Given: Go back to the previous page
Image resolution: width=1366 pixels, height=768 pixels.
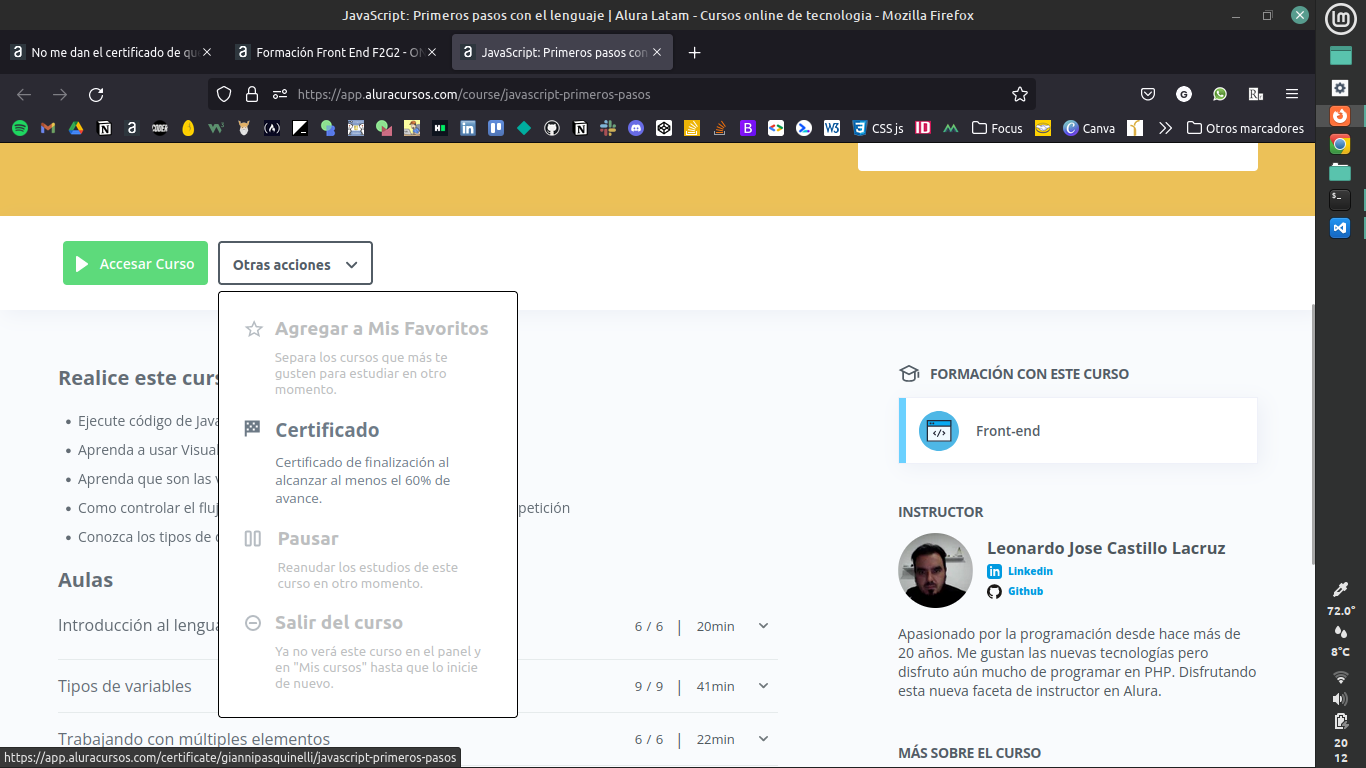Looking at the screenshot, I should (24, 94).
